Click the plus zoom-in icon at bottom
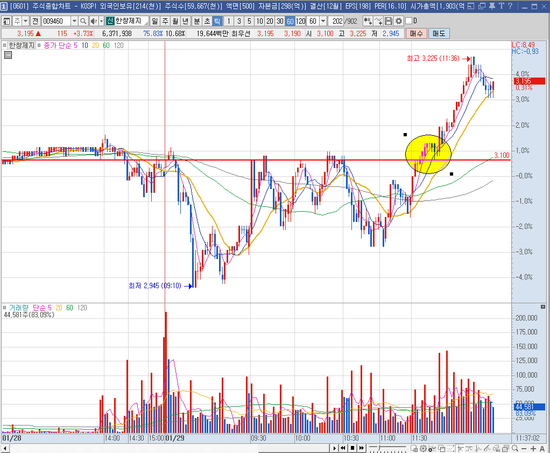The image size is (550, 453). tap(533, 448)
